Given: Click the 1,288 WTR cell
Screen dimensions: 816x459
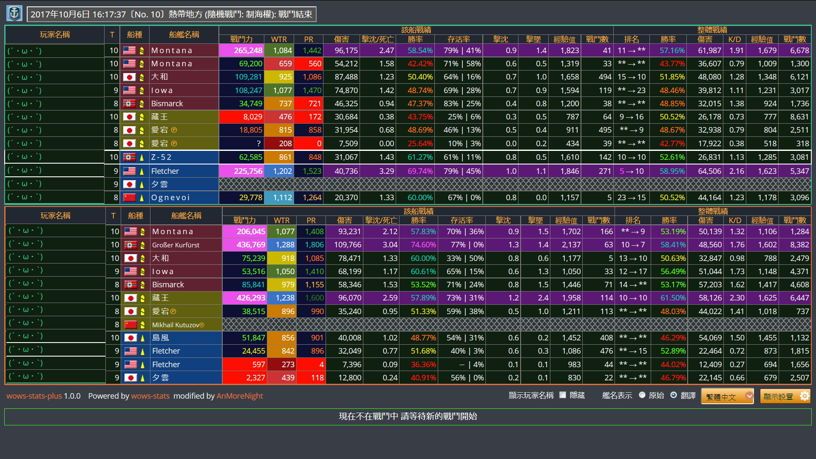Looking at the screenshot, I should click(x=282, y=245).
